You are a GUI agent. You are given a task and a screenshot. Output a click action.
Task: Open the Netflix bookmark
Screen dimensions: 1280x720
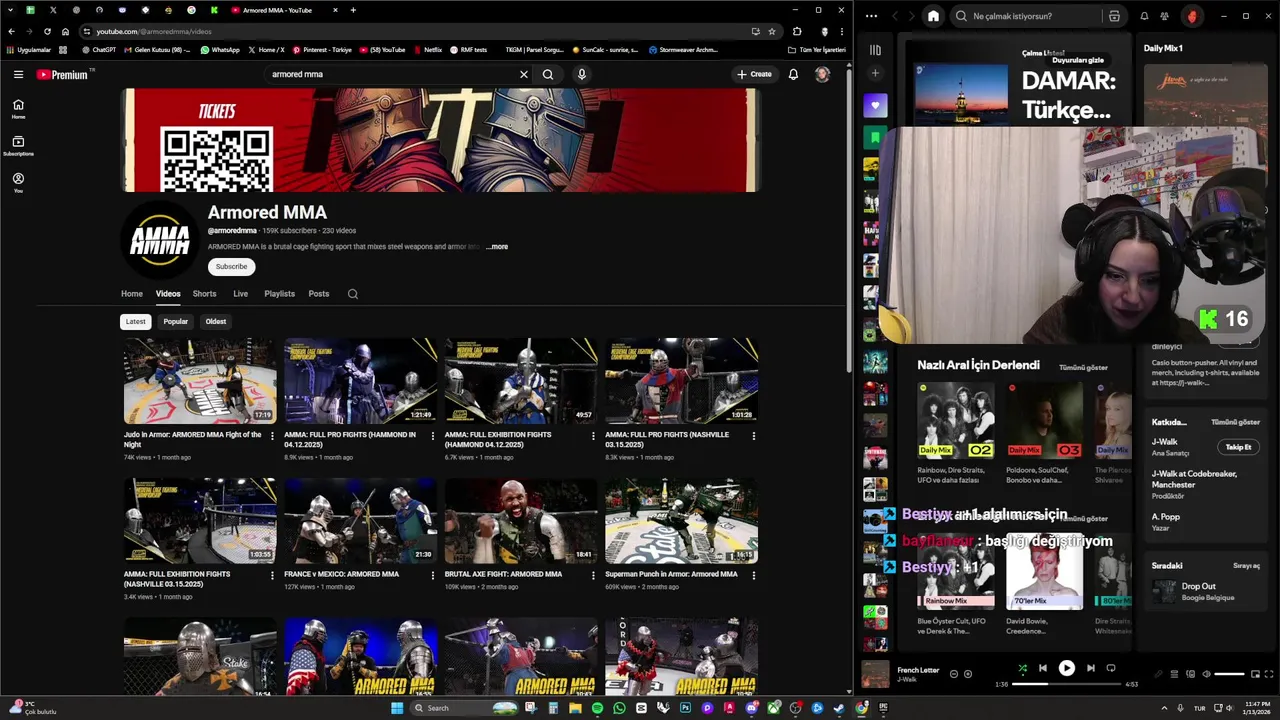tap(427, 49)
